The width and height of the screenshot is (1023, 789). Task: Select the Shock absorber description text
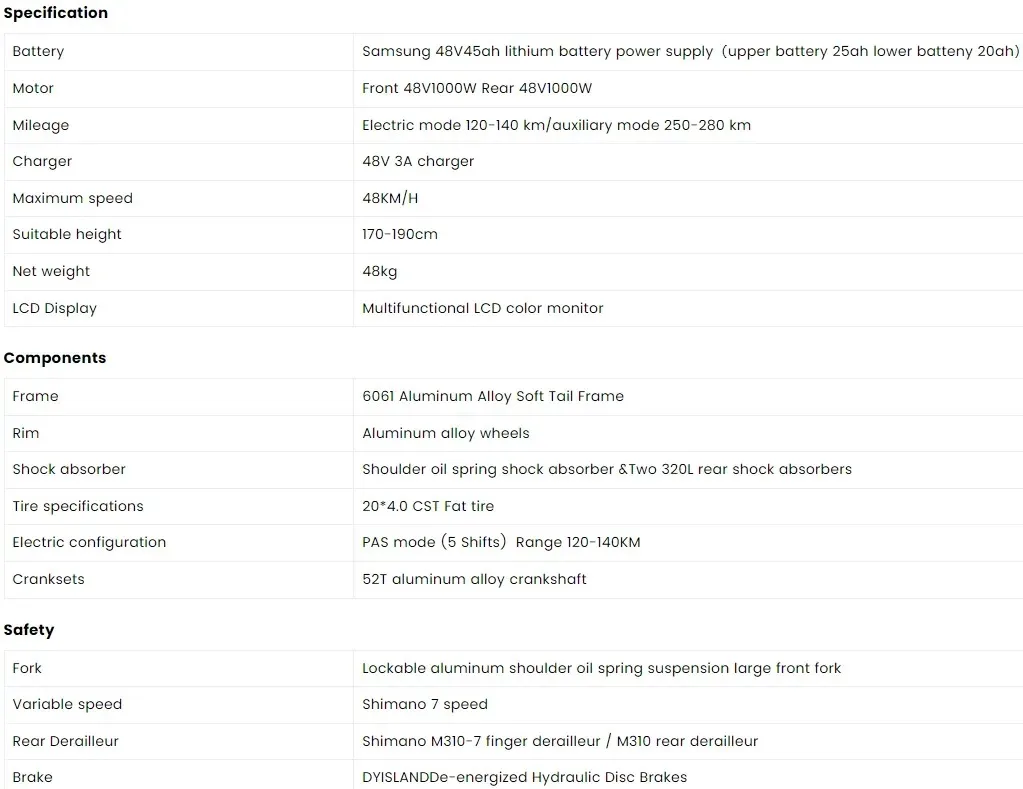tap(607, 469)
